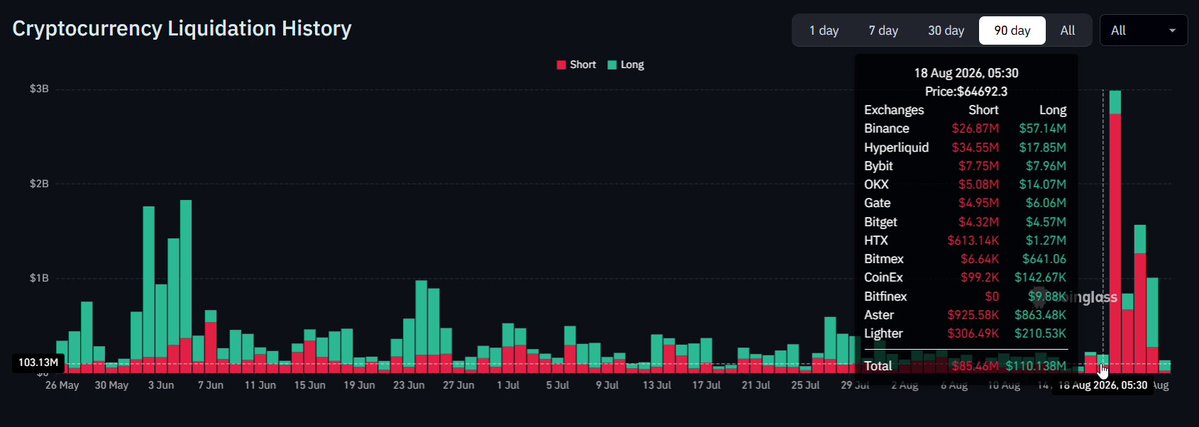Toggle the Short series in legend
Viewport: 1199px width, 427px height.
(x=576, y=65)
